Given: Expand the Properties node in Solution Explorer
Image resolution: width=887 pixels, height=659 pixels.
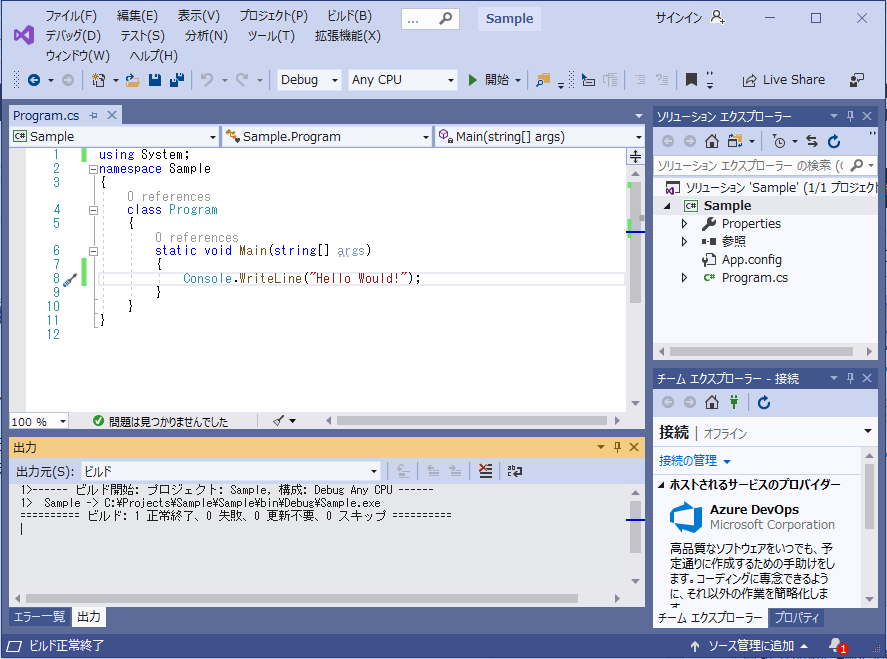Looking at the screenshot, I should [x=684, y=224].
